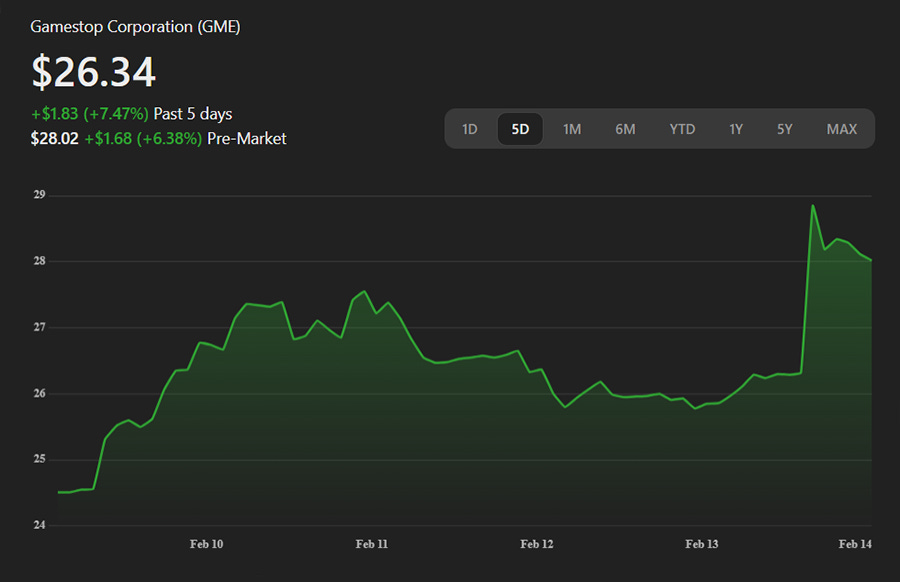The image size is (900, 582).
Task: Click the 24 price axis label
Action: point(39,525)
